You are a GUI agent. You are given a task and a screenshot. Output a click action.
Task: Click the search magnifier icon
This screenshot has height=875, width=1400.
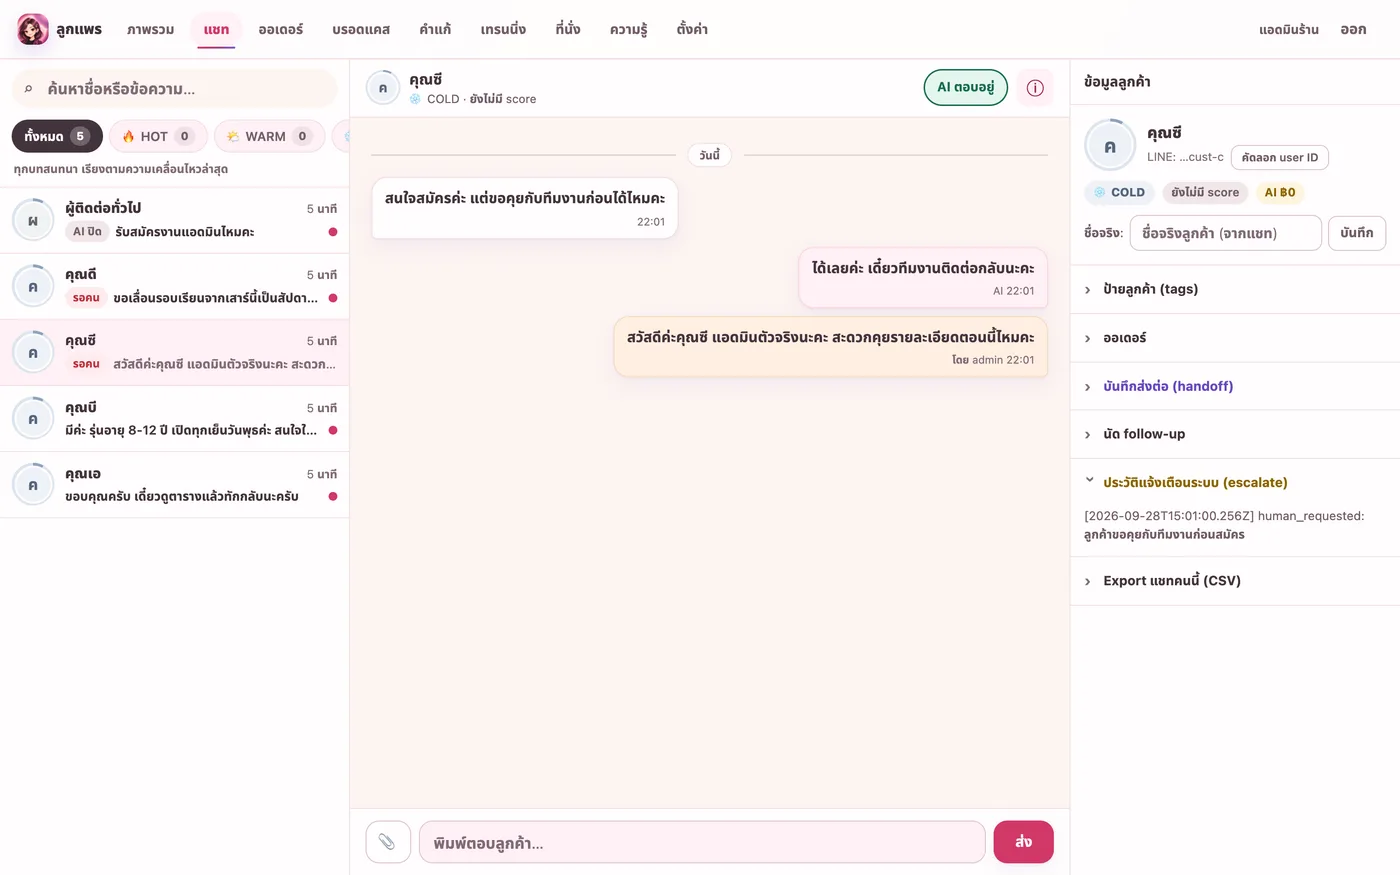coord(29,89)
